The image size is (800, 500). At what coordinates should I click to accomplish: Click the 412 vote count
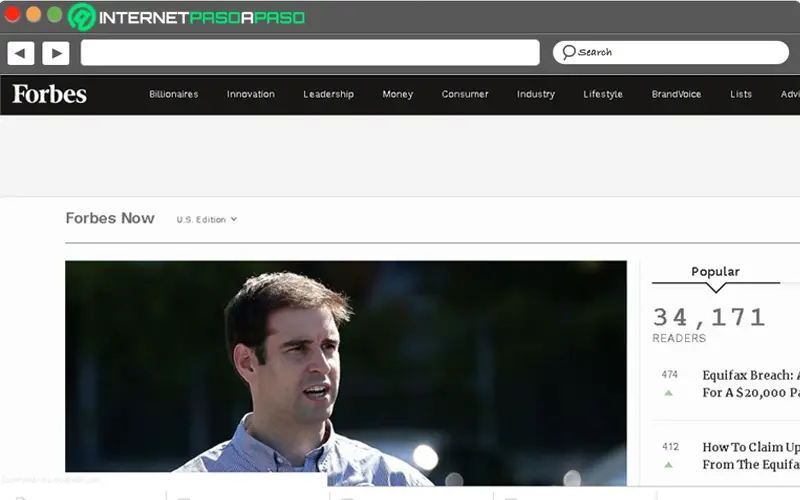coord(670,447)
